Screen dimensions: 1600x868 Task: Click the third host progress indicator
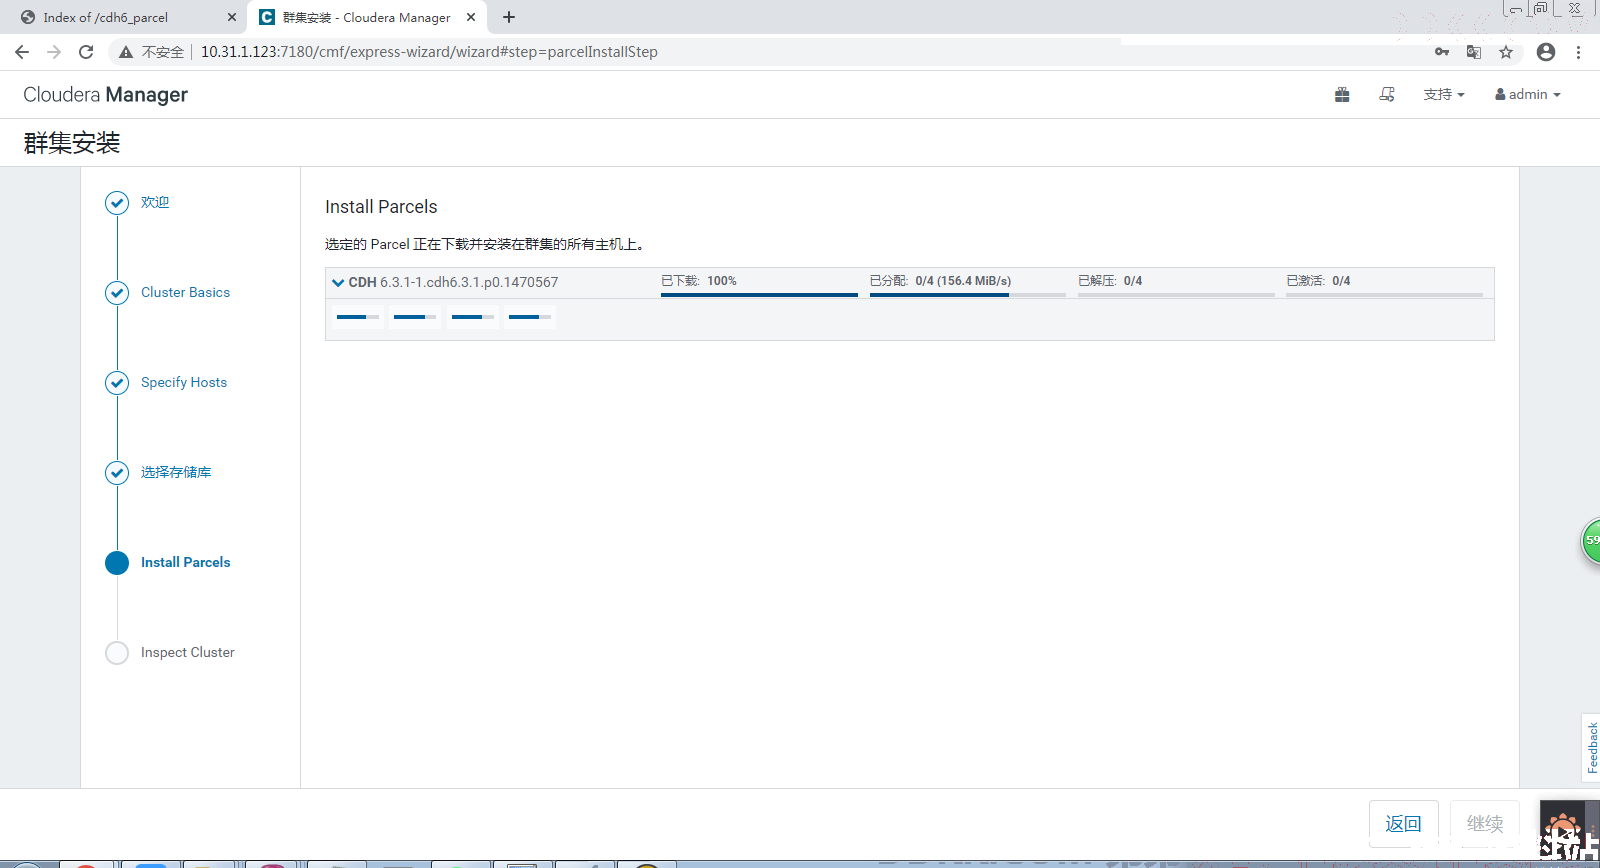pyautogui.click(x=473, y=317)
